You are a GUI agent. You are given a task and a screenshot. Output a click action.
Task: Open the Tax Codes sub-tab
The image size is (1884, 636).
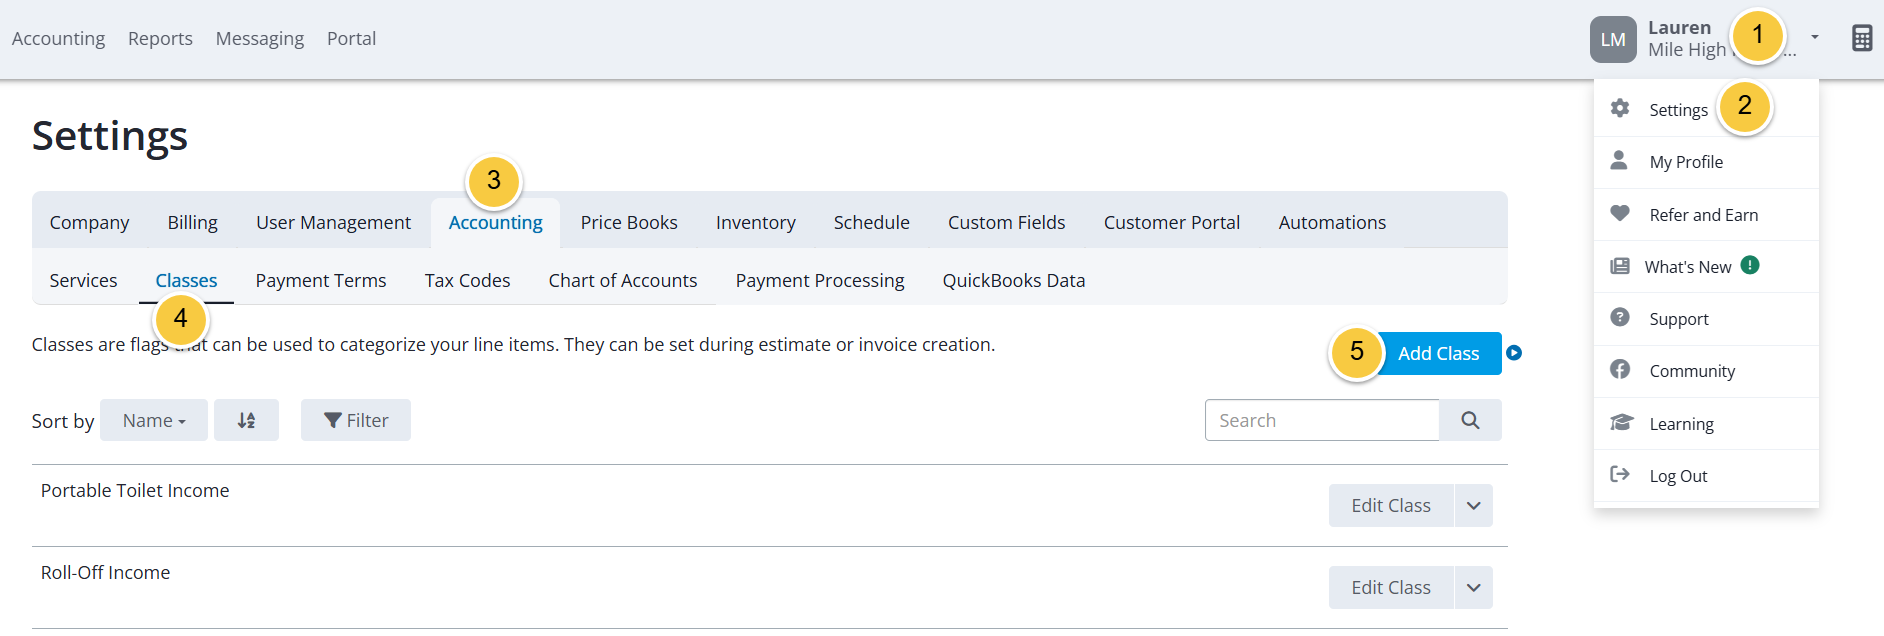(467, 280)
